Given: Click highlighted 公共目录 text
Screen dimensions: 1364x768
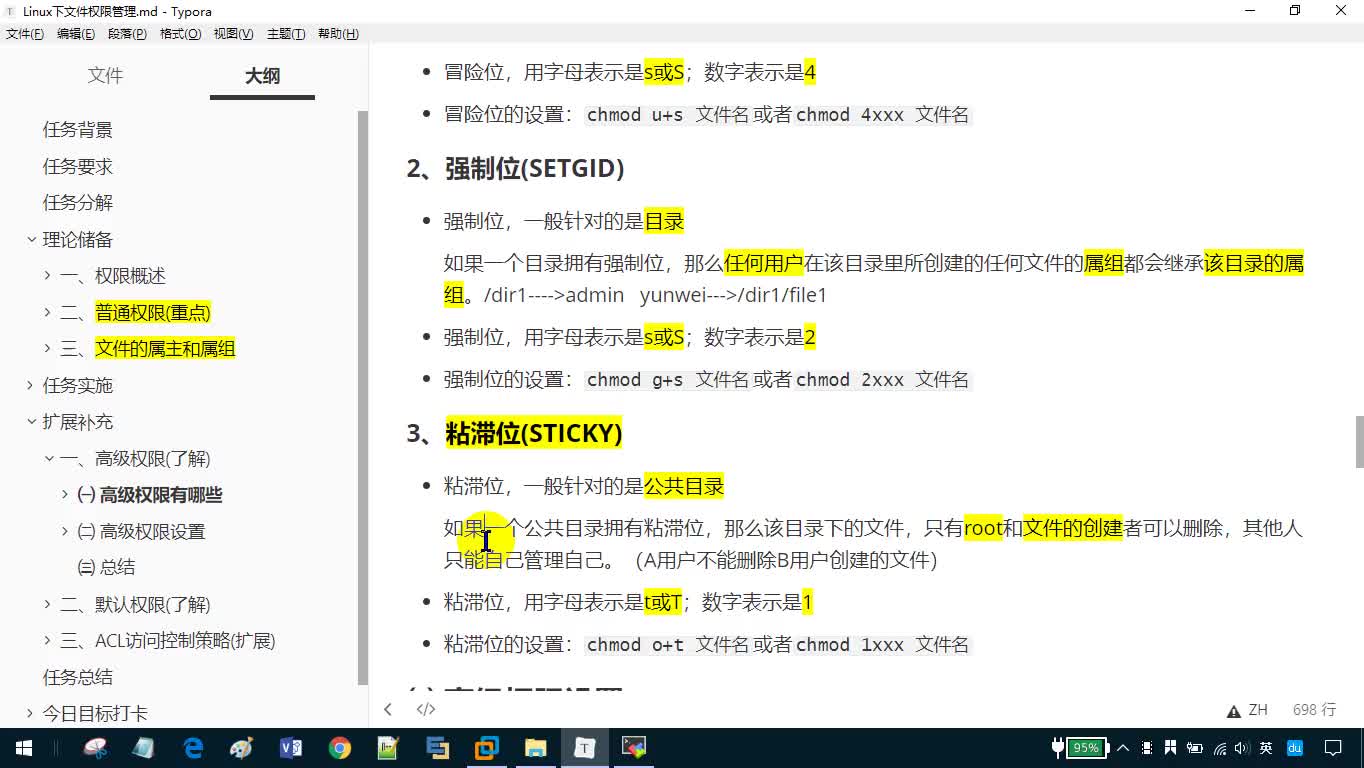Looking at the screenshot, I should pos(684,487).
